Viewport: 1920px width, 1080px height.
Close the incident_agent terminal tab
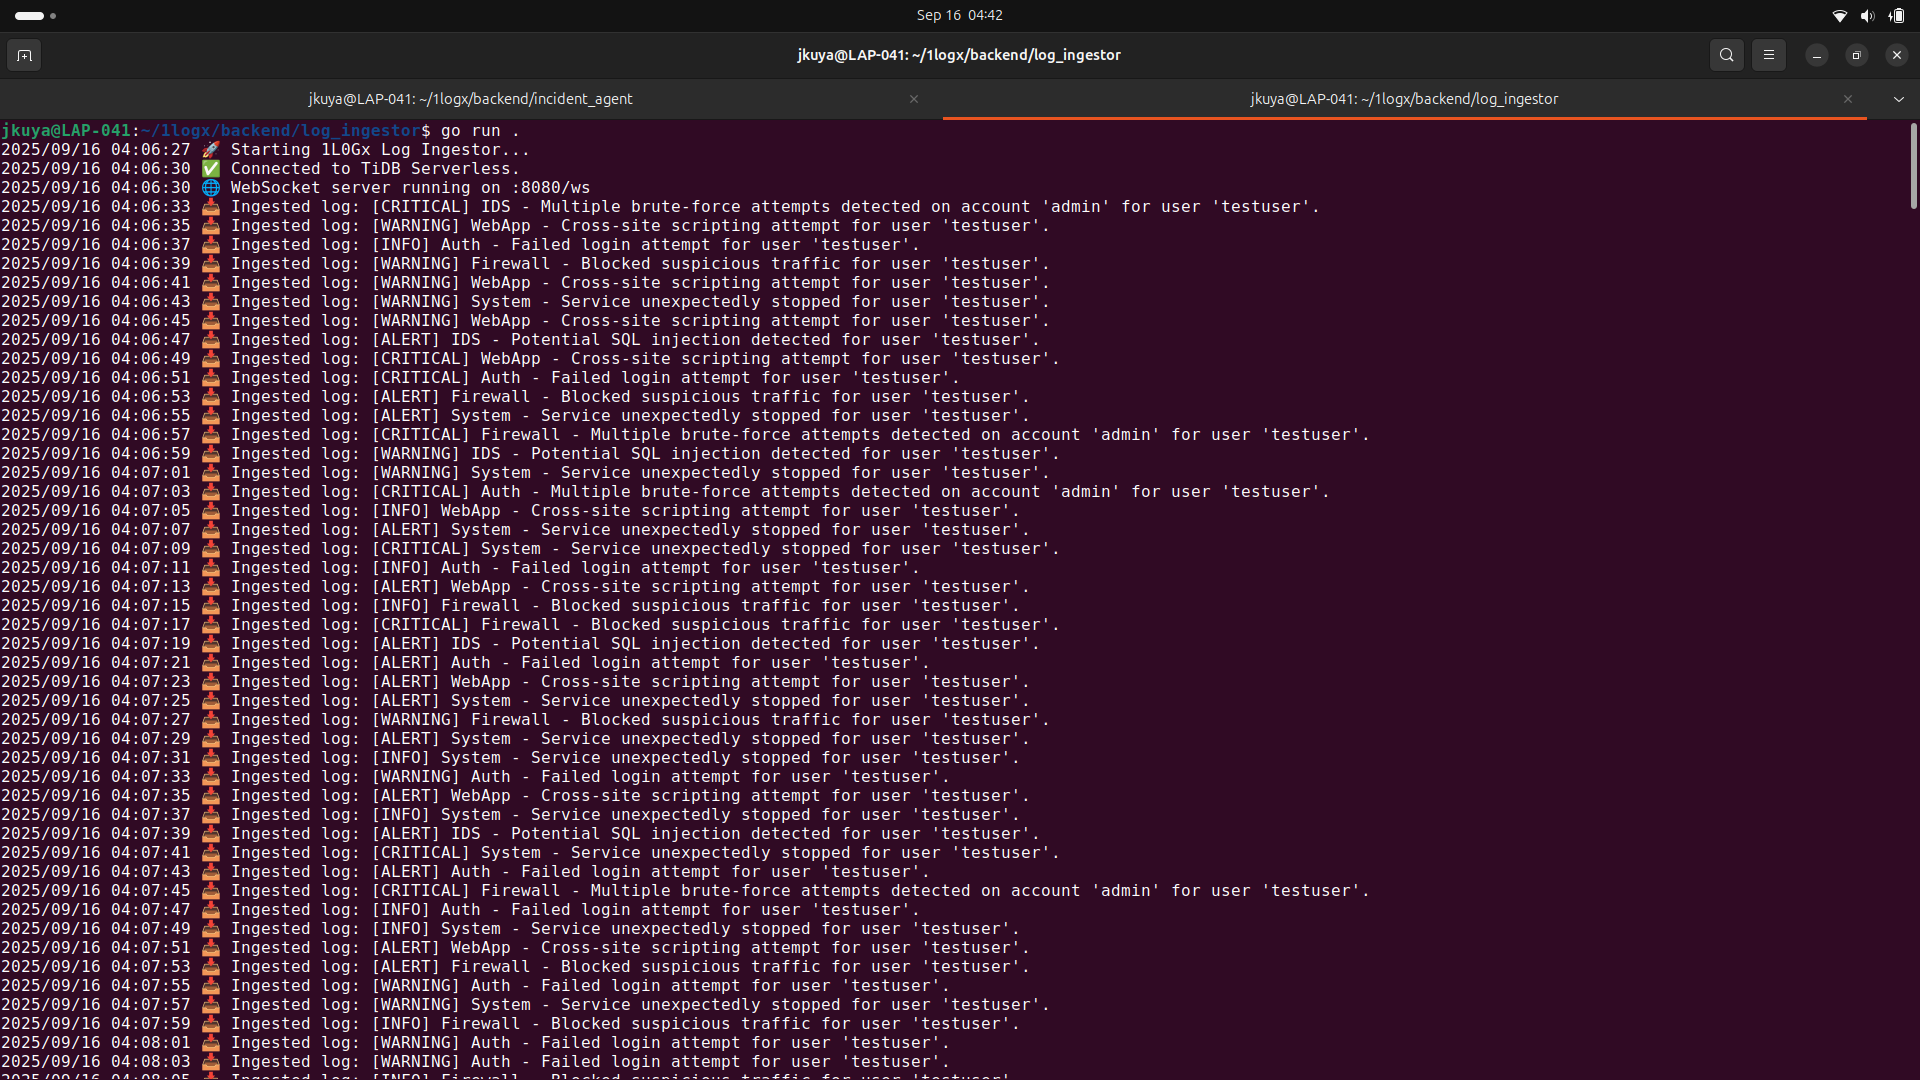point(913,99)
